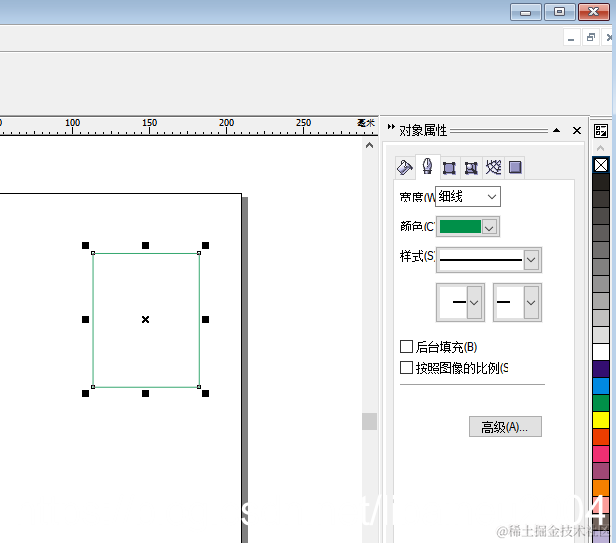Click the green outline color swatch
Image resolution: width=616 pixels, height=543 pixels.
460,227
